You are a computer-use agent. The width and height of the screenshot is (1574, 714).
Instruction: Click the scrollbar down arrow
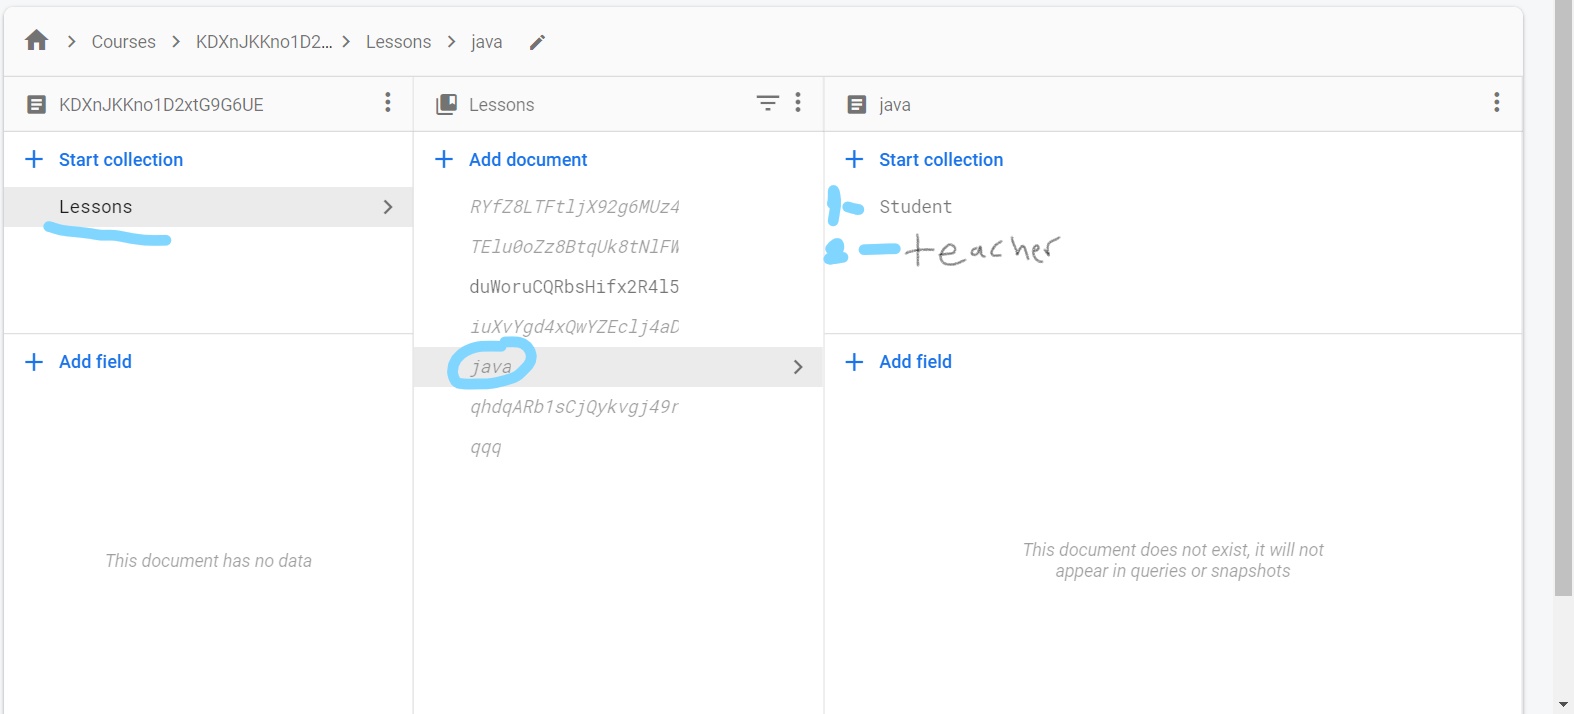click(x=1564, y=705)
